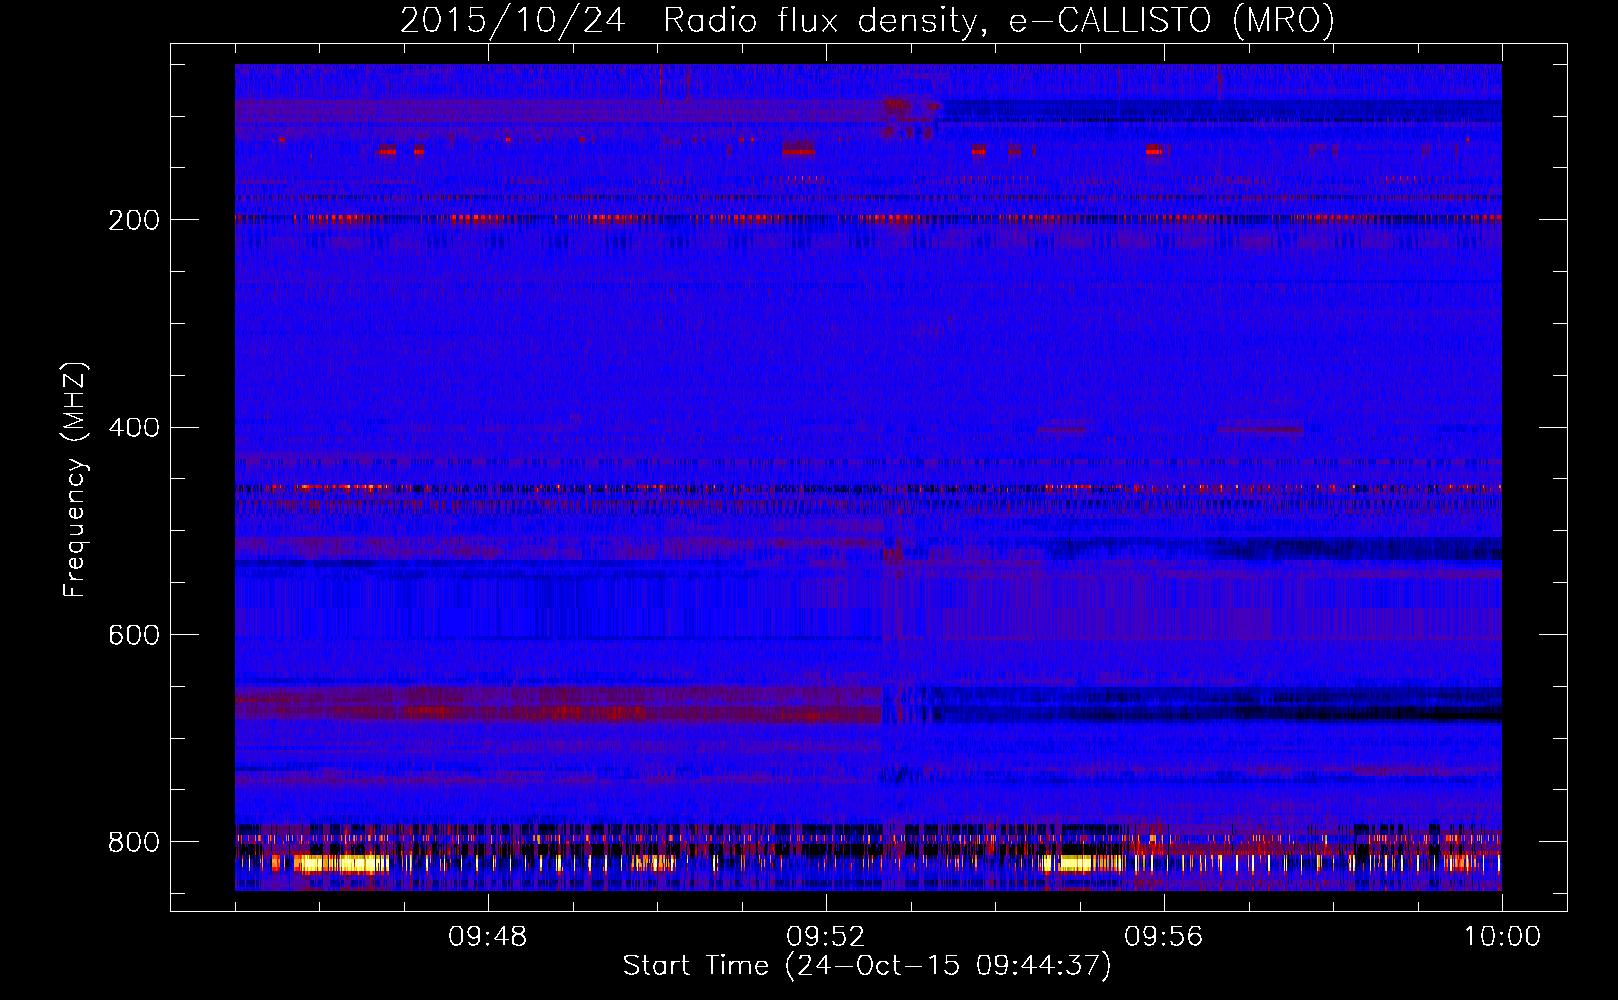Click the 'Frequency (MHZ)' axis label
Screen dimensions: 1618x1000
pyautogui.click(x=74, y=479)
